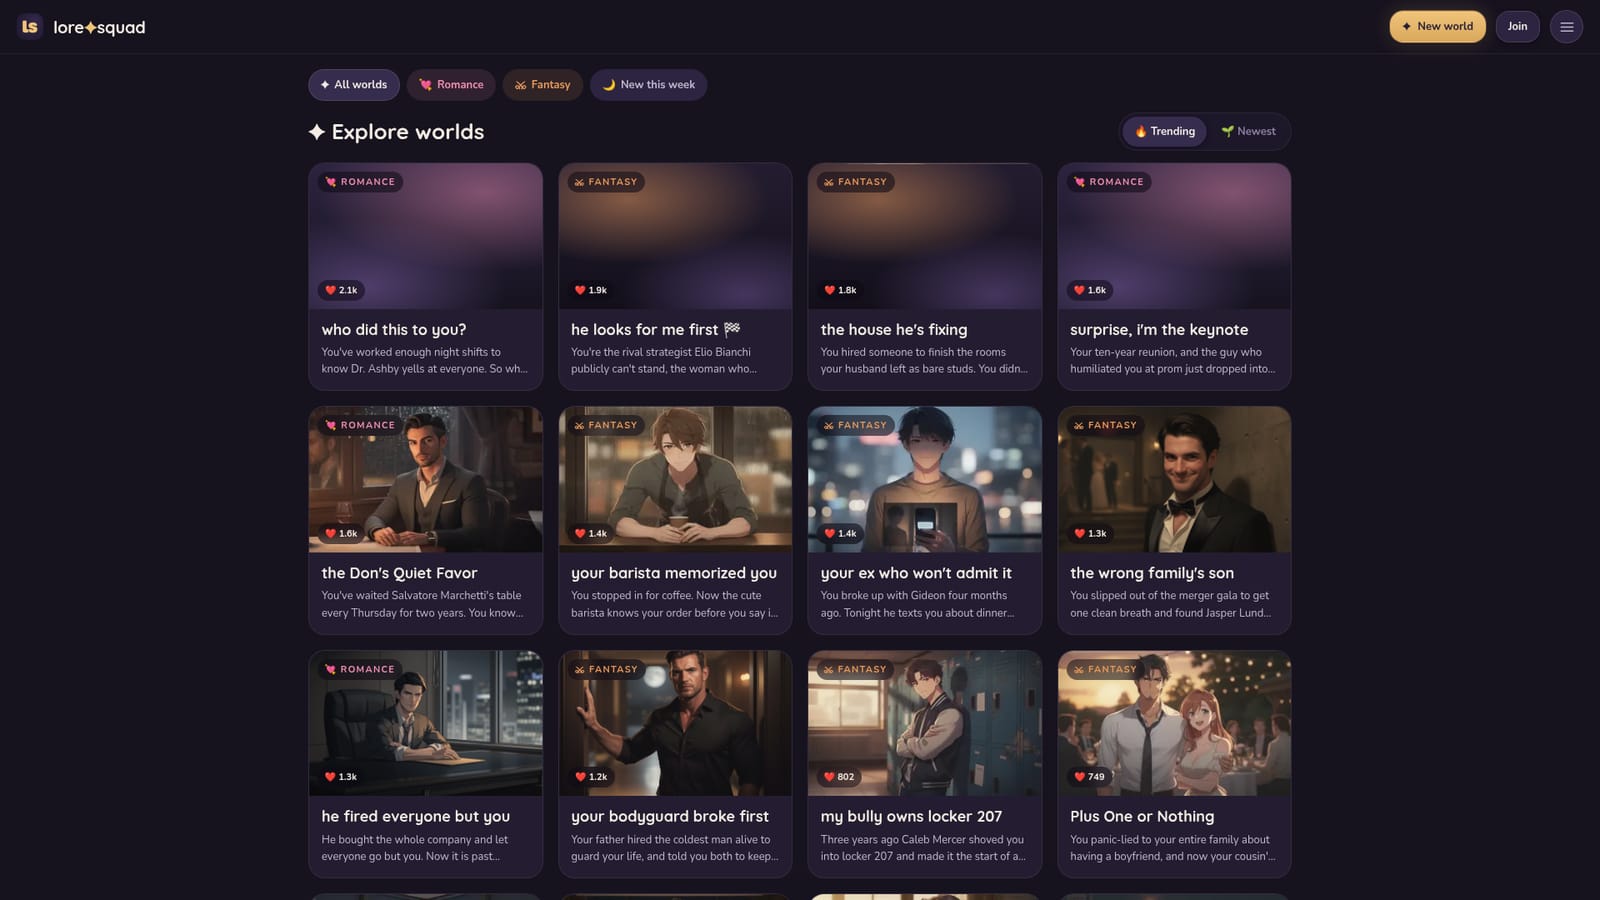Click the 1.8k heart on 'the house he's fixing'

pos(840,290)
